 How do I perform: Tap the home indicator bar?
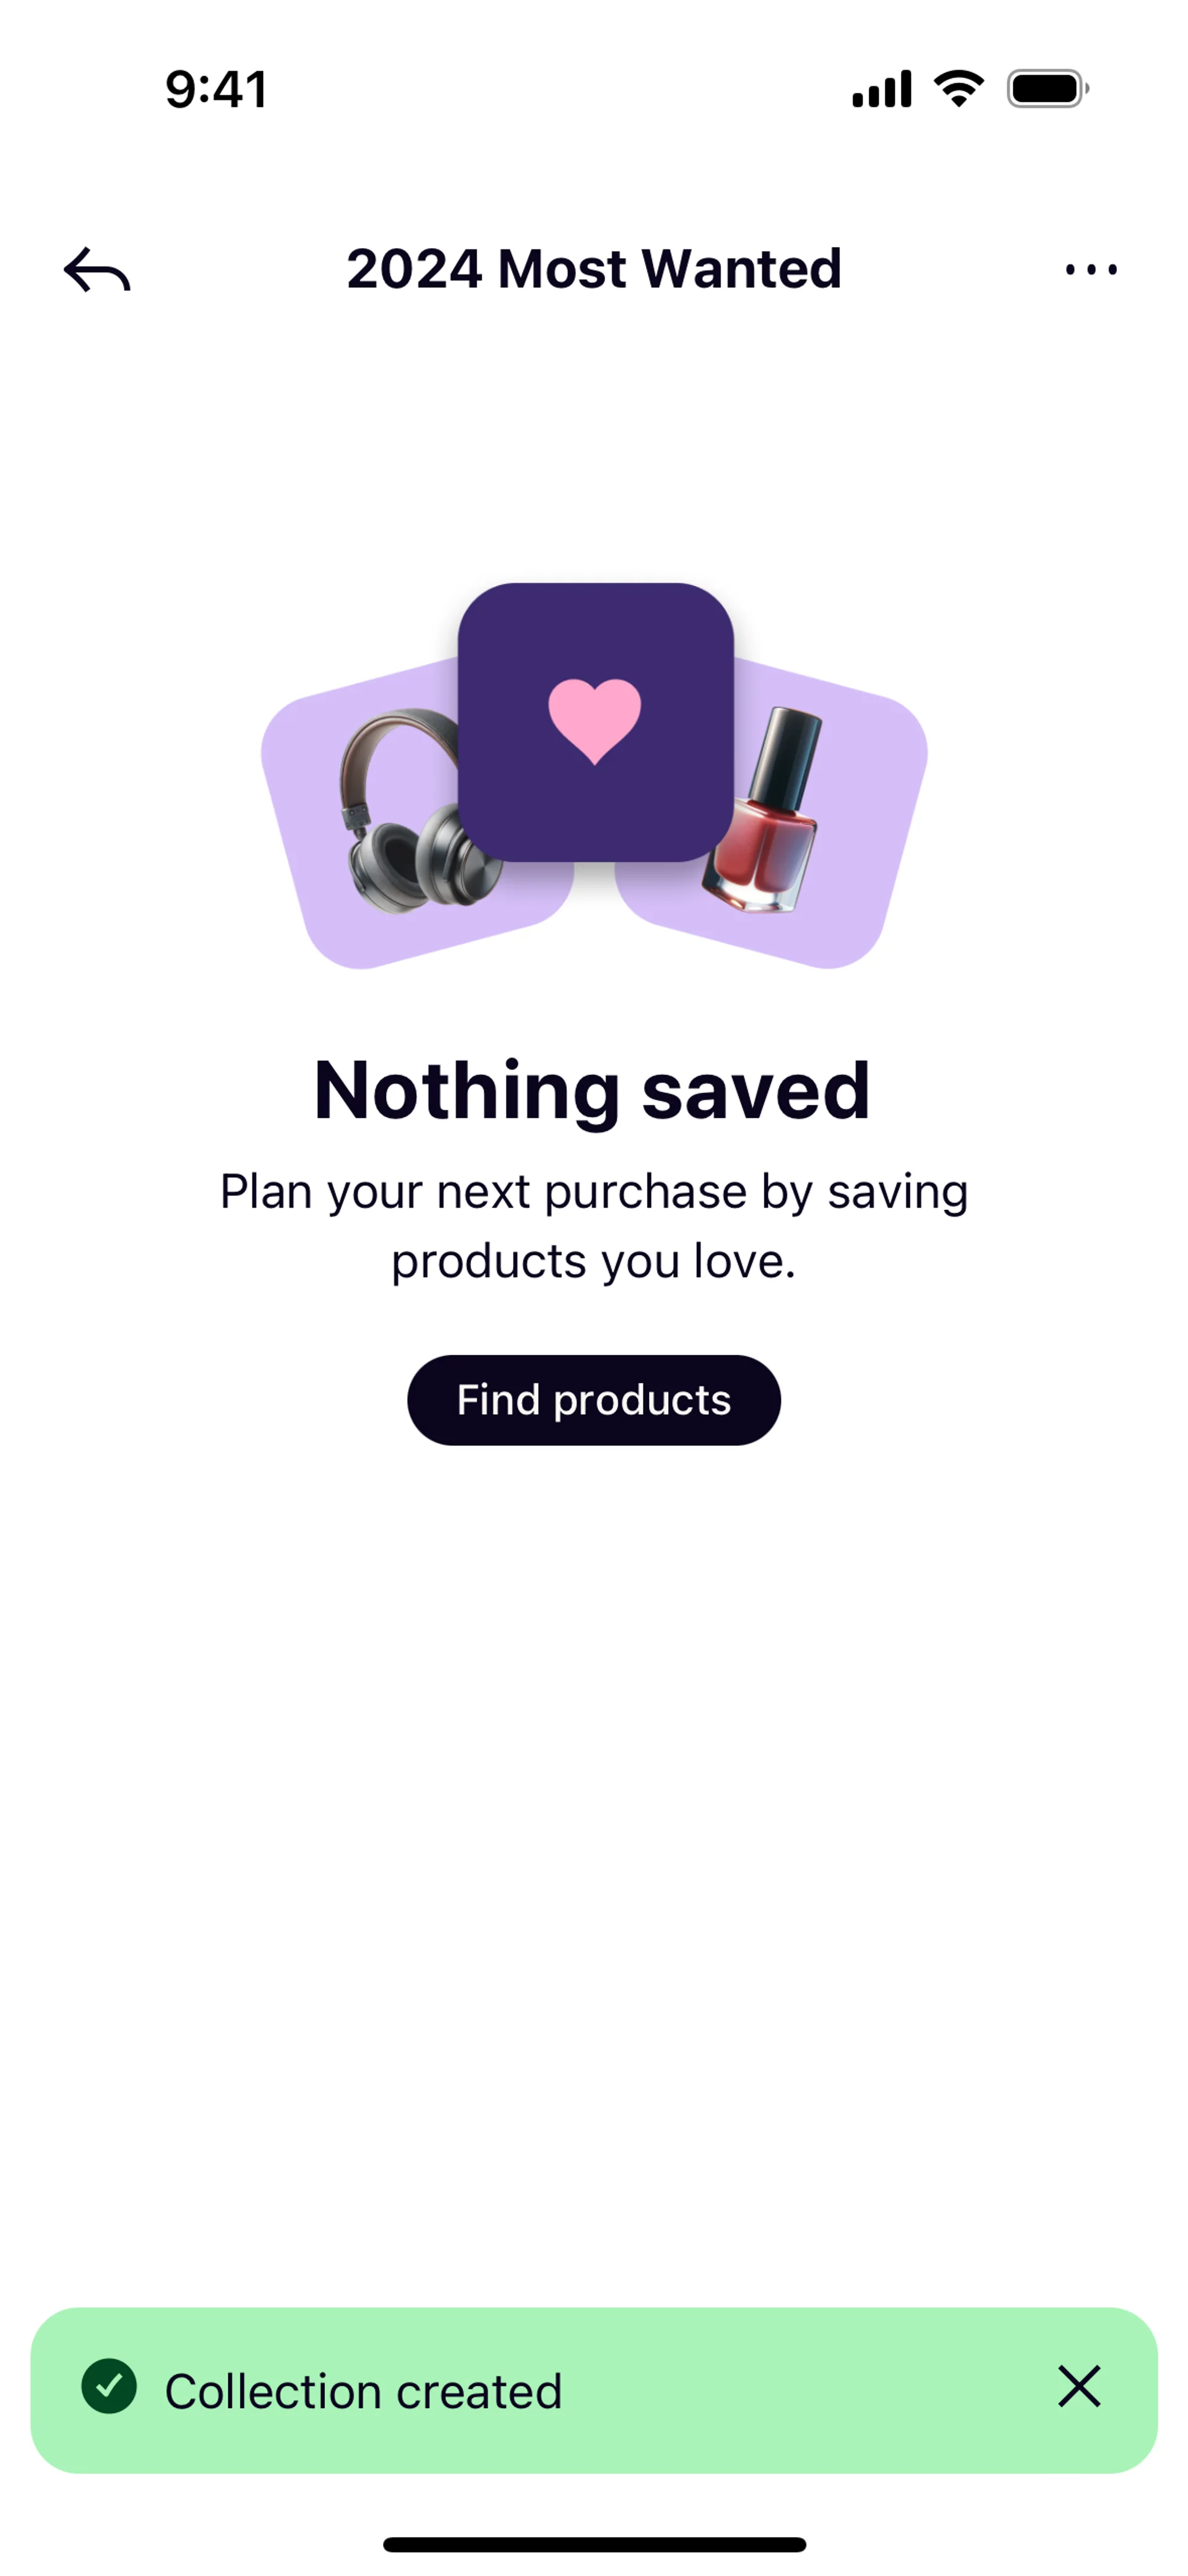point(594,2544)
